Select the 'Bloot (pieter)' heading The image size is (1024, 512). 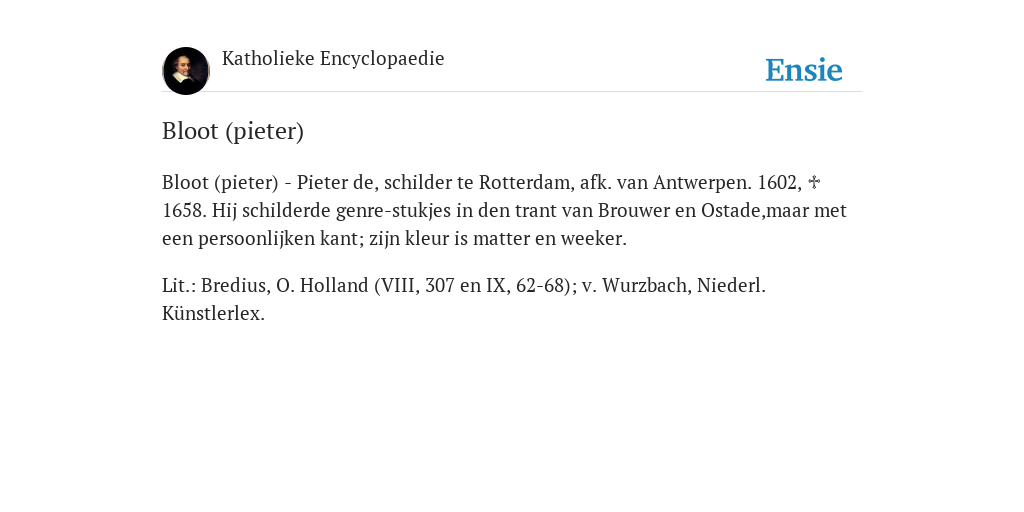[233, 131]
